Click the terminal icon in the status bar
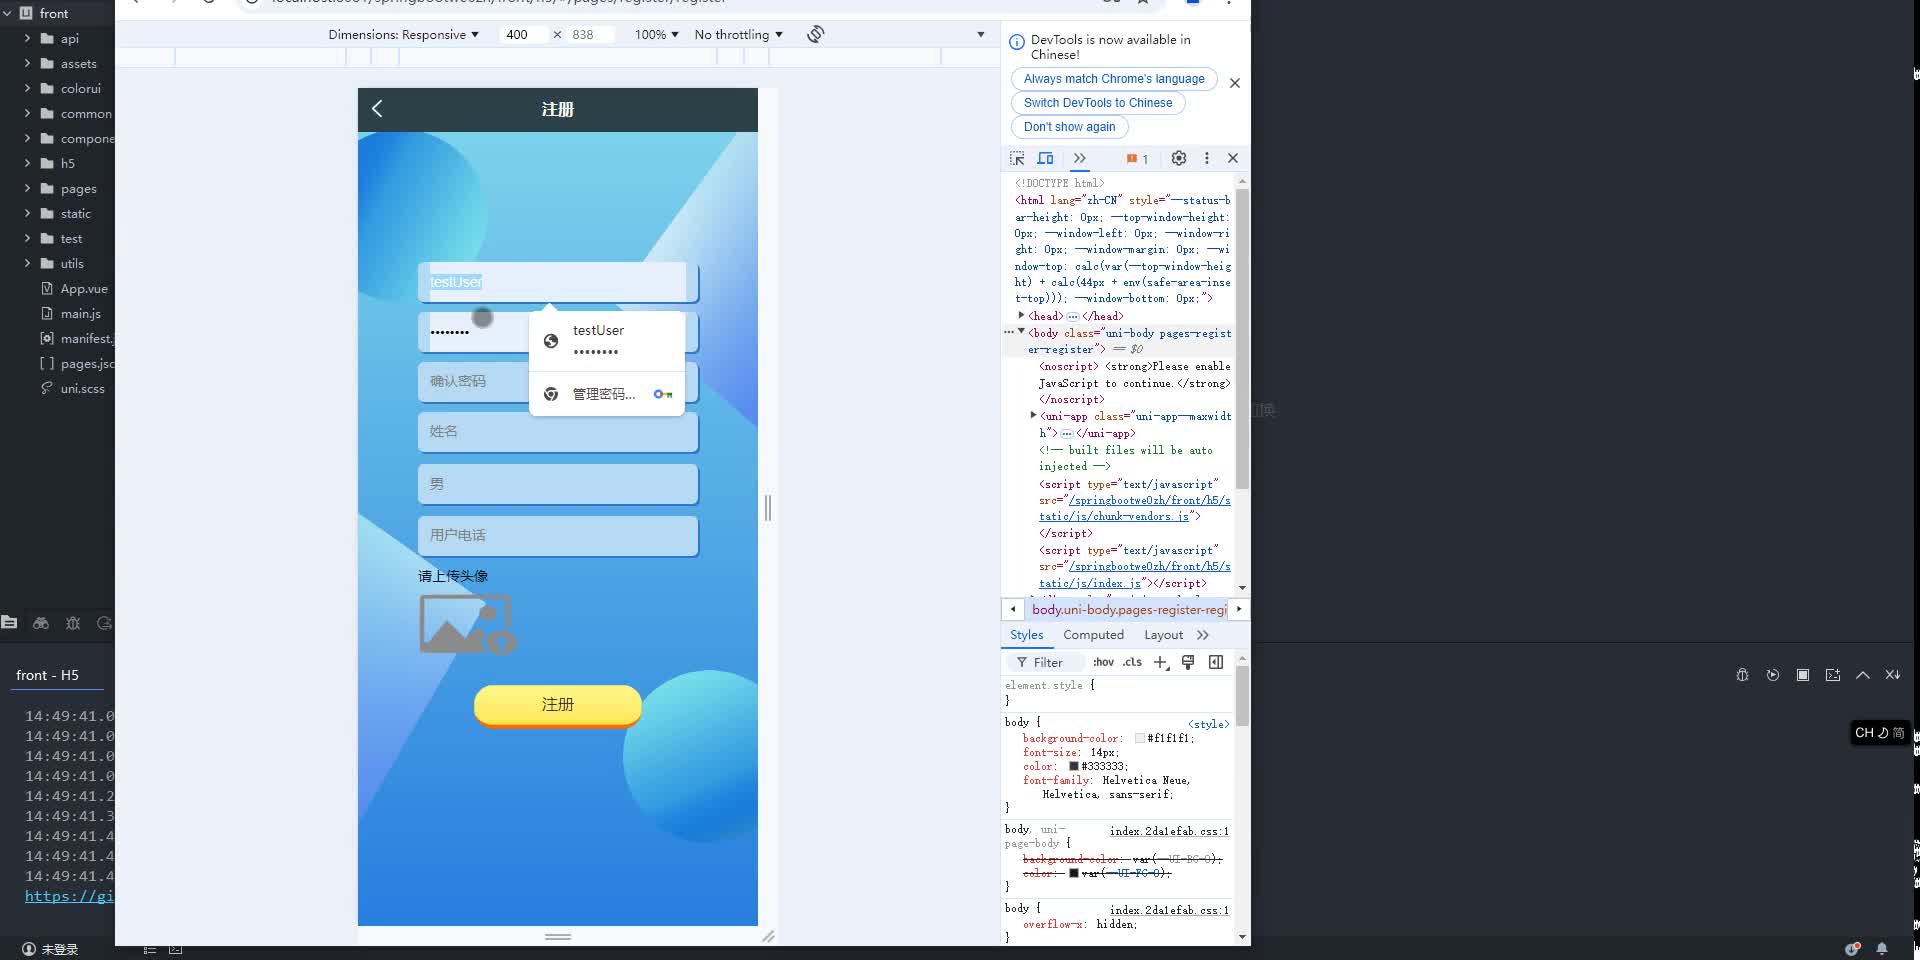This screenshot has height=960, width=1920. tap(176, 949)
